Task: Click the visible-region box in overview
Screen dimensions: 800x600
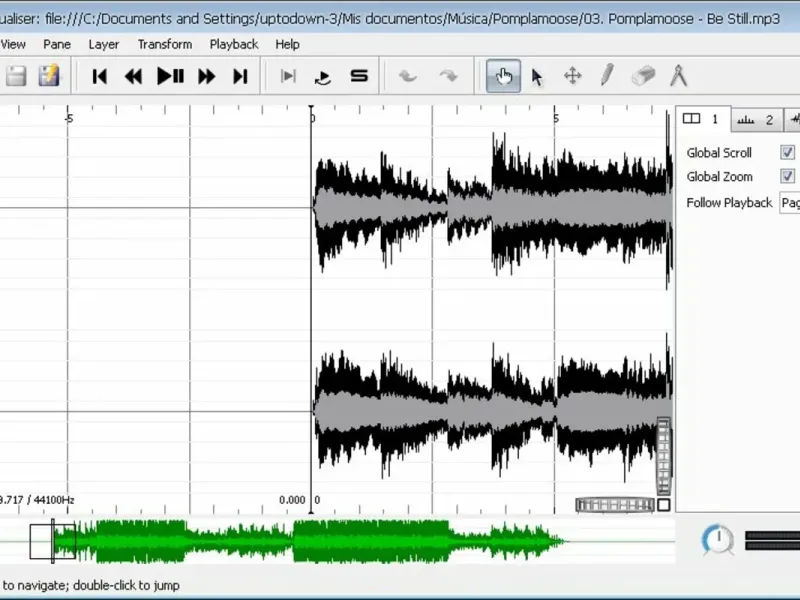Action: pos(53,541)
